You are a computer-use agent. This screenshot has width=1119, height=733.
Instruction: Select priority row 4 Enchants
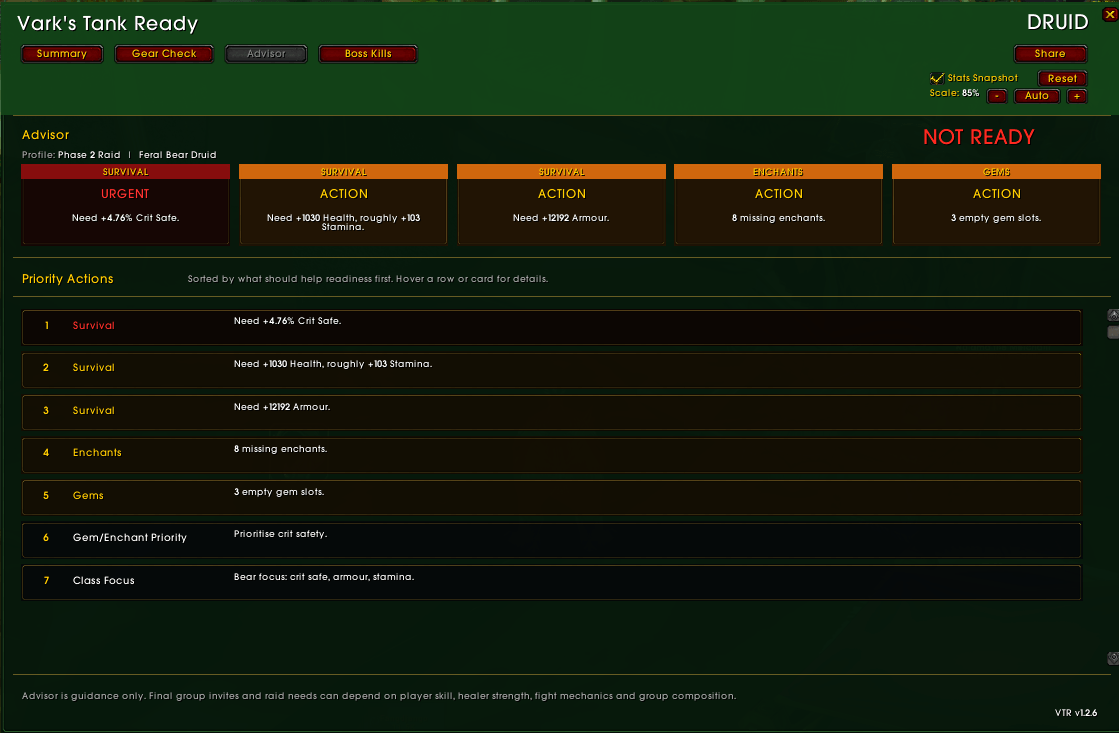552,455
